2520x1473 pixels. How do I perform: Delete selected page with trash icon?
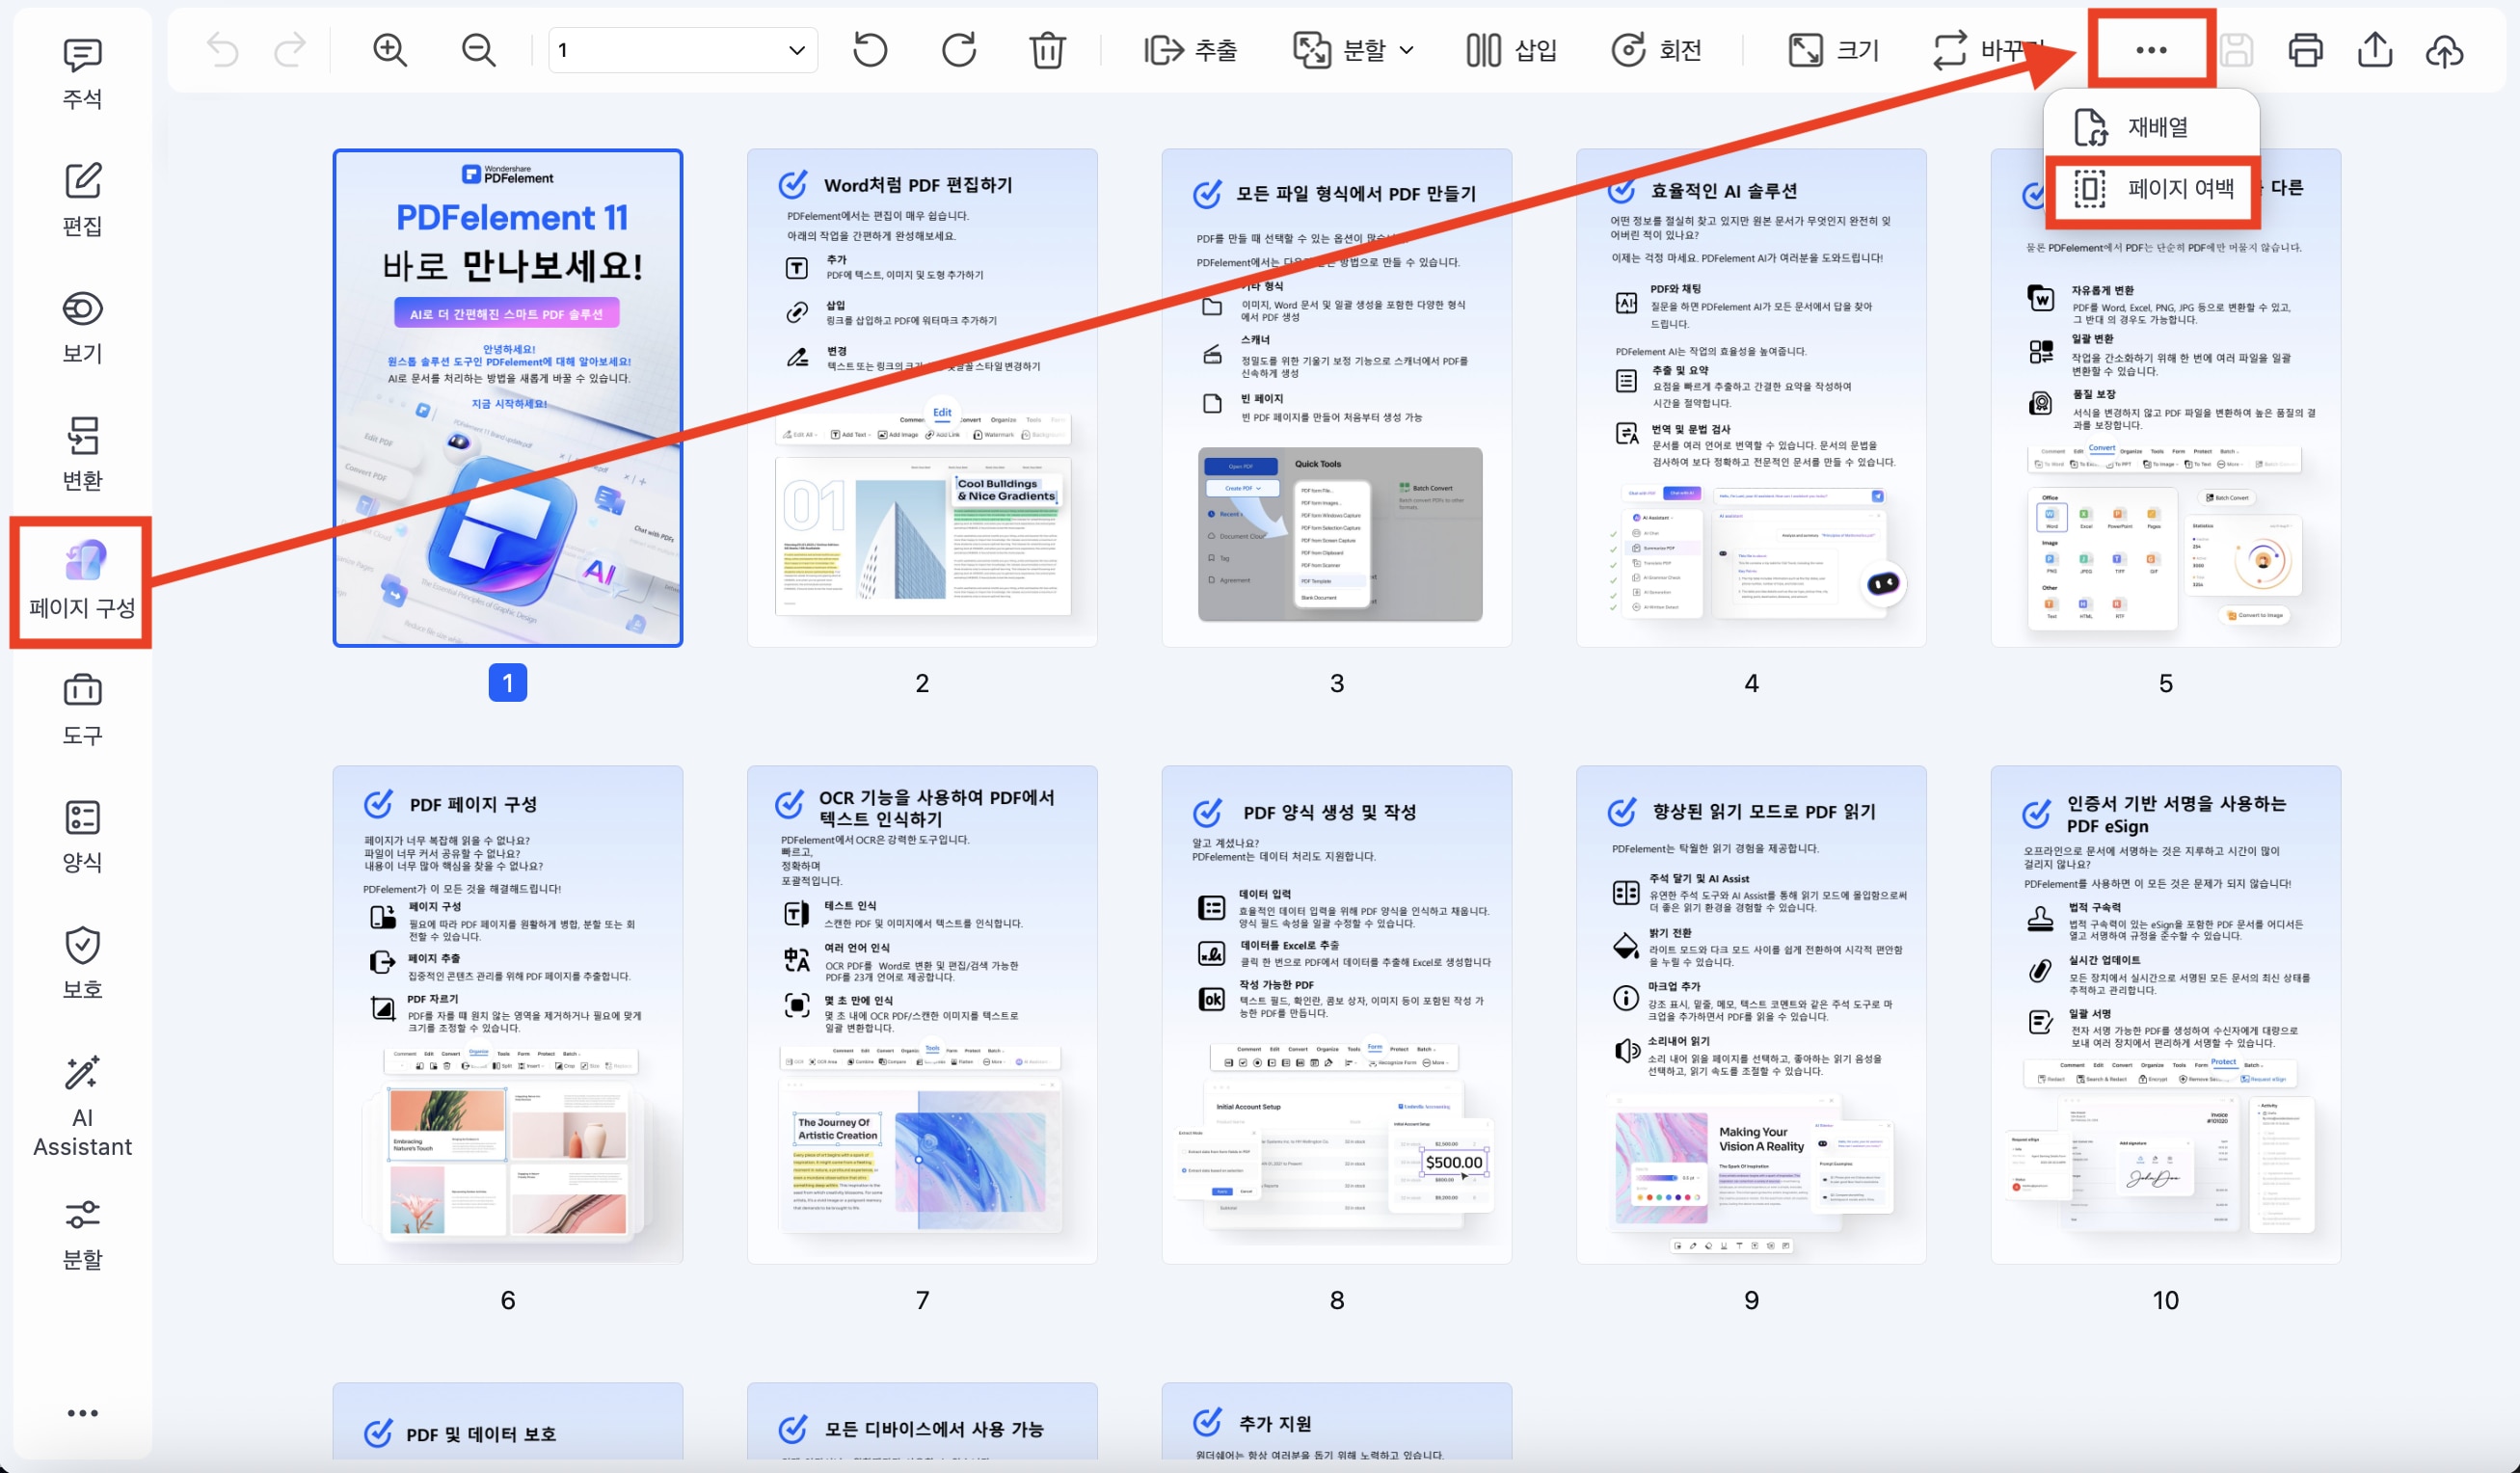point(1047,49)
